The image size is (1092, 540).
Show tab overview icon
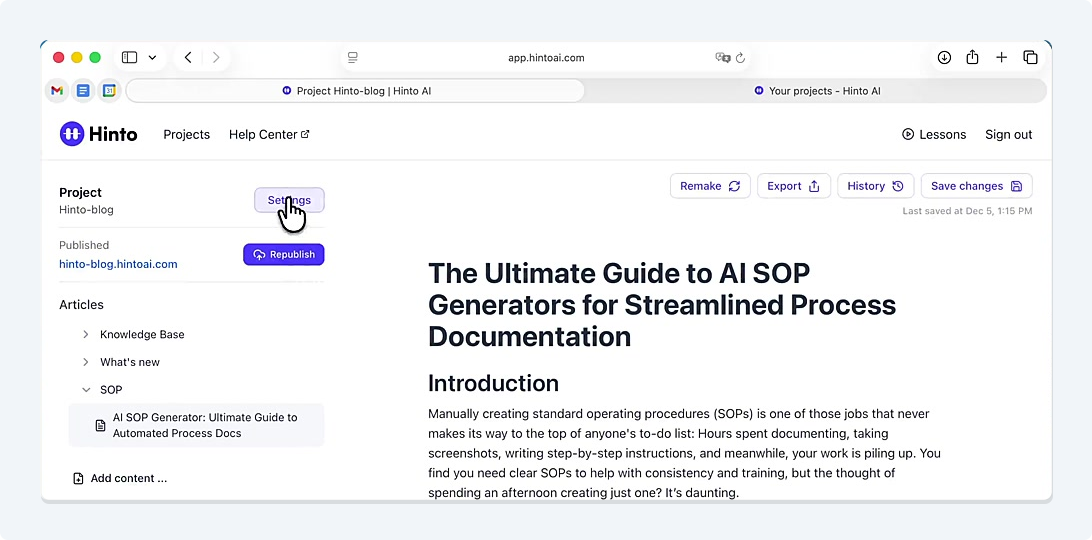1030,58
